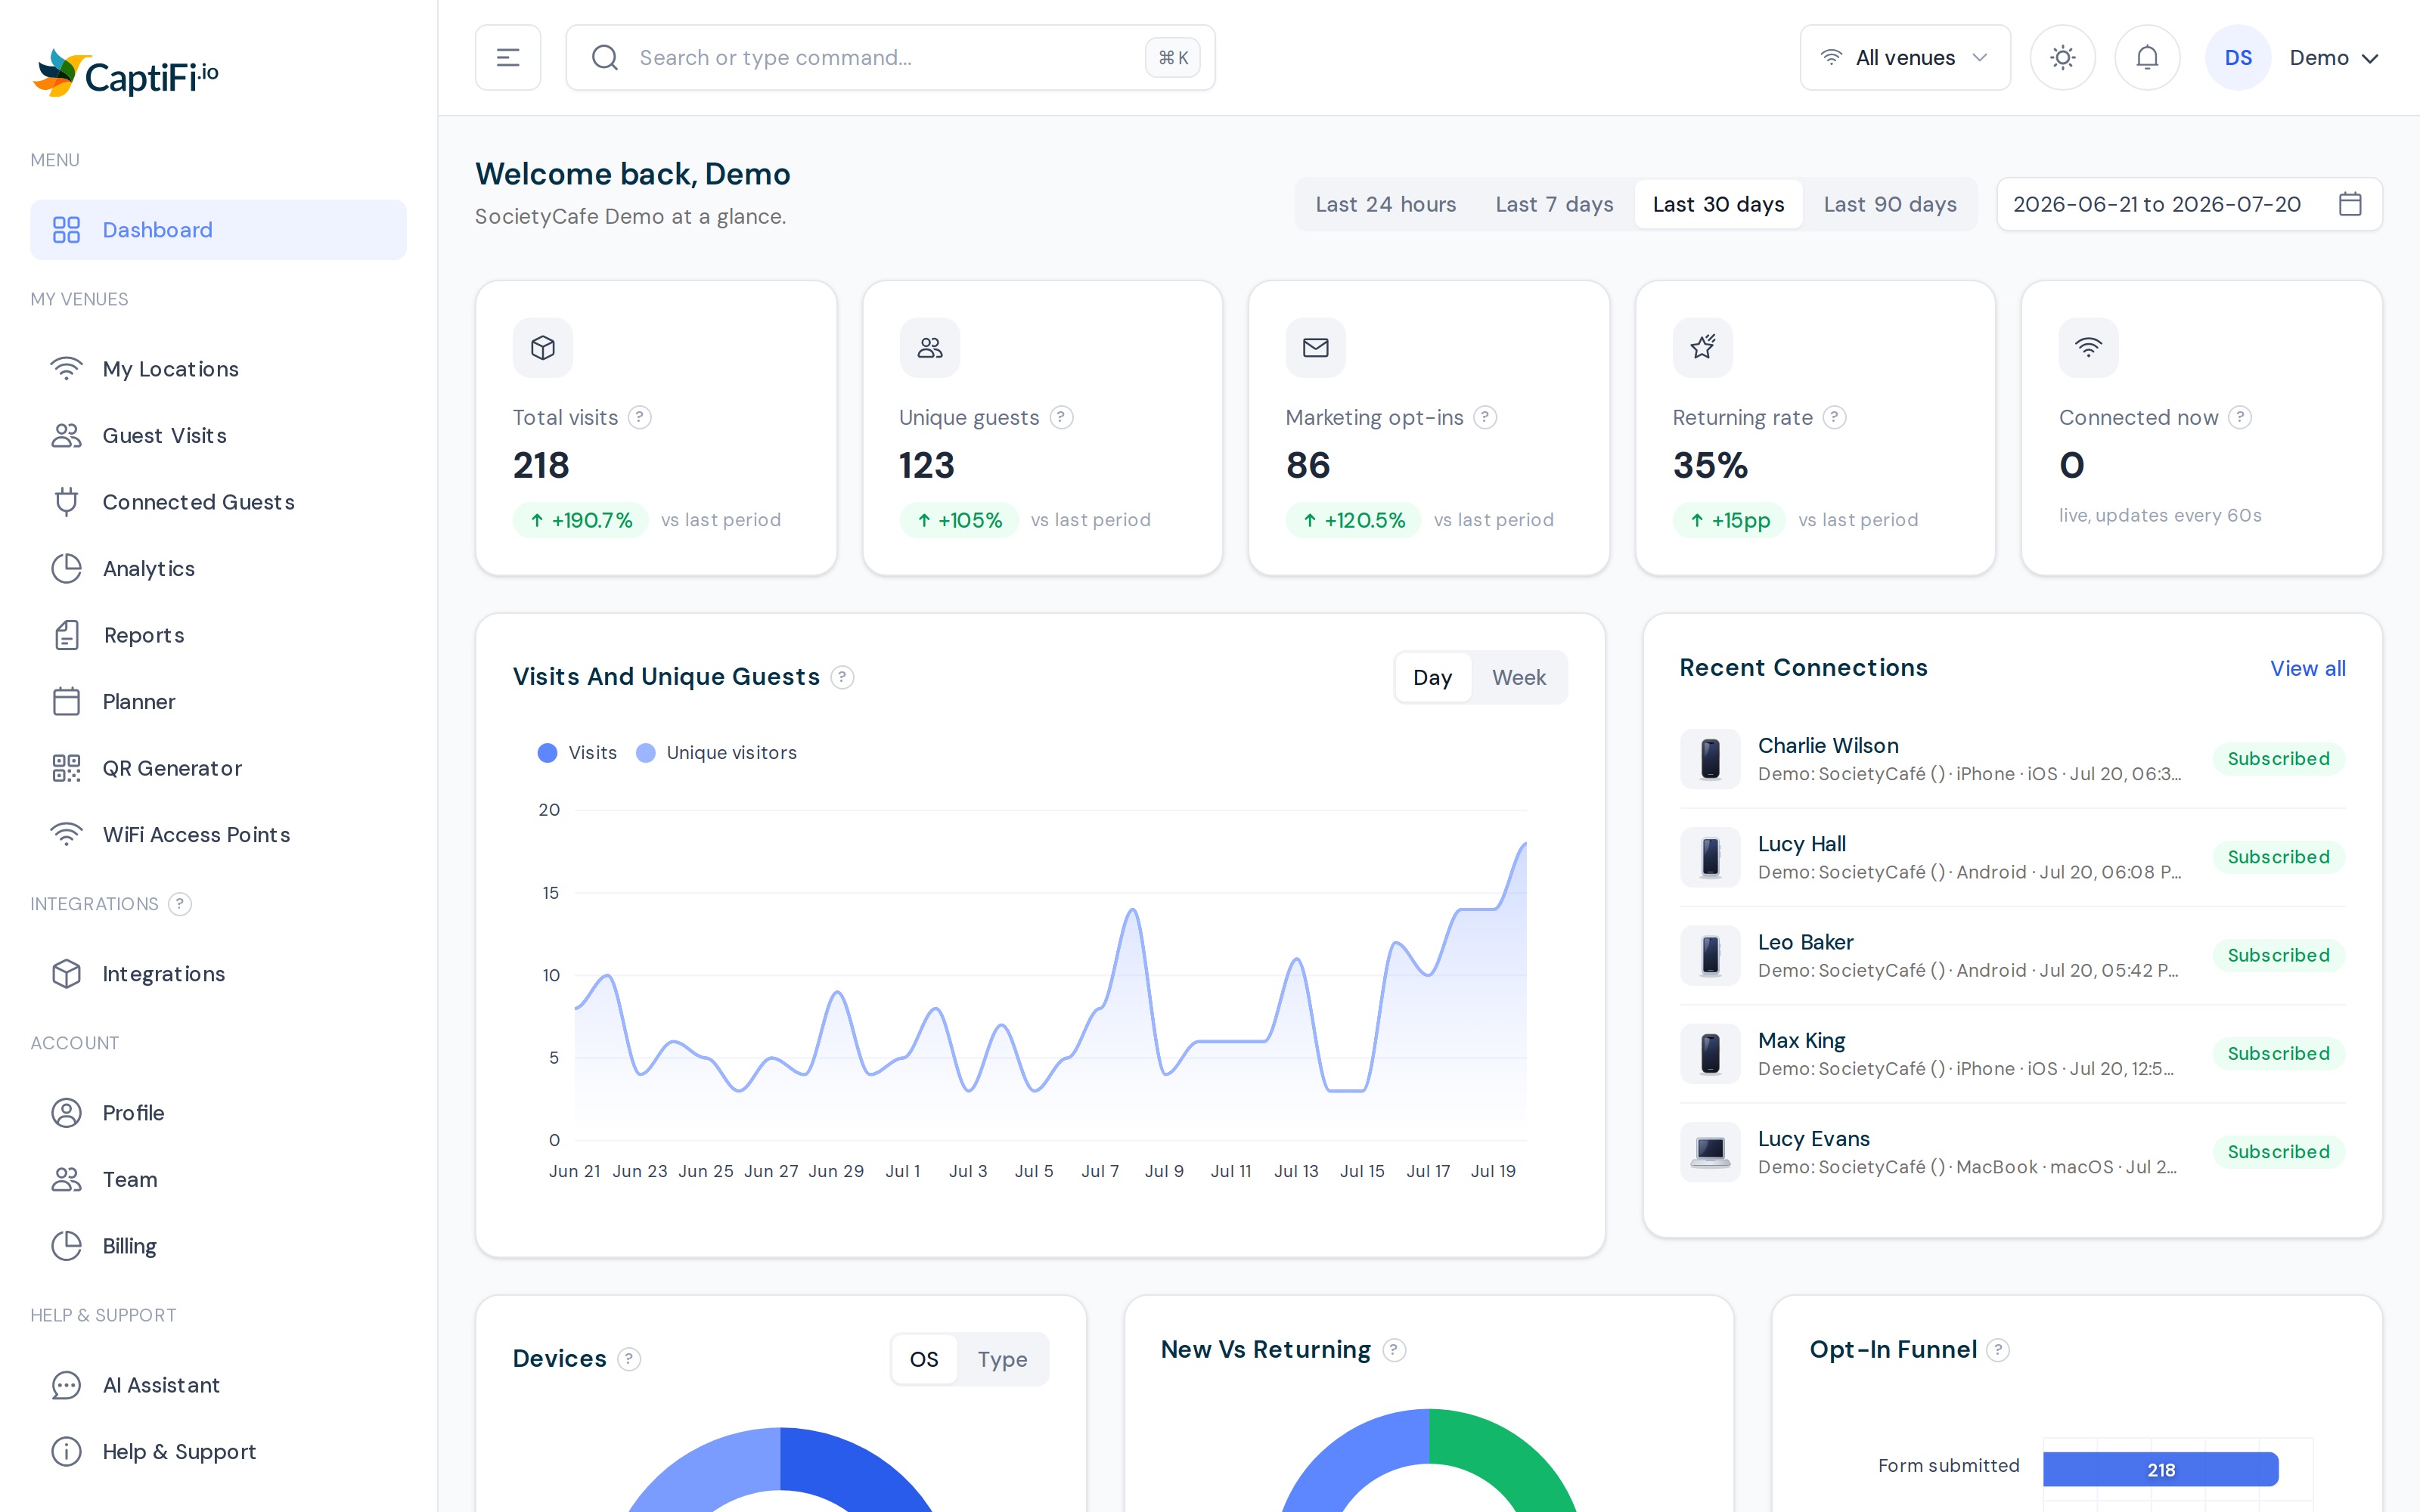Open date range picker field

click(x=2189, y=204)
